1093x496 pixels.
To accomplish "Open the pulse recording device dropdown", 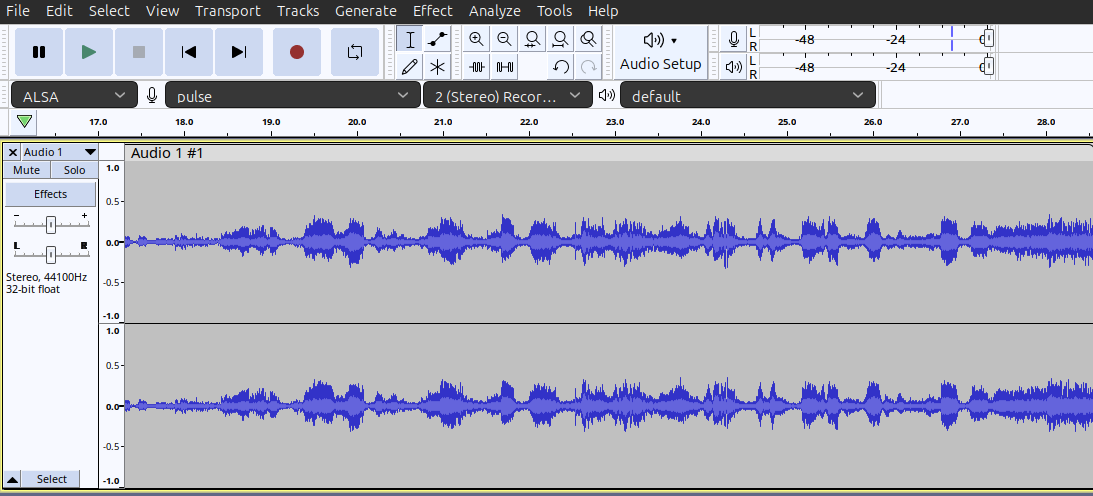I will click(292, 96).
